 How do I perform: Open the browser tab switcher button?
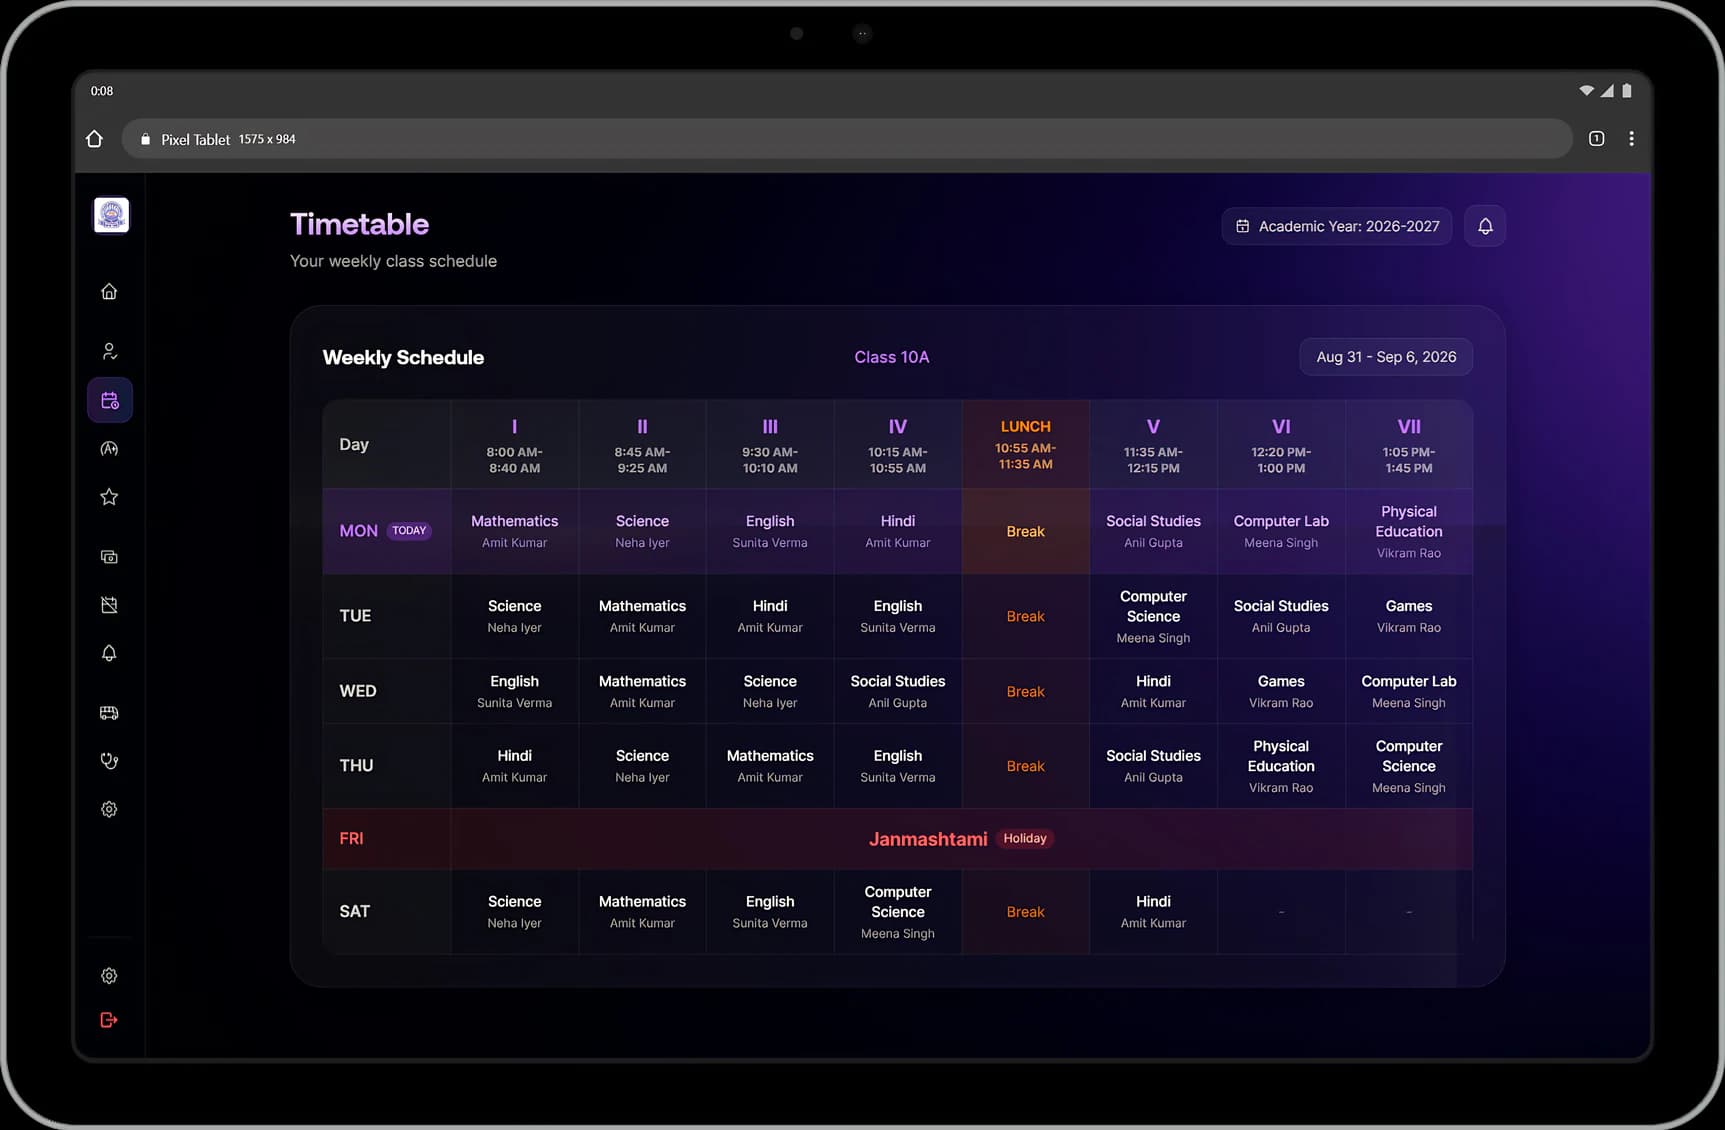point(1596,139)
